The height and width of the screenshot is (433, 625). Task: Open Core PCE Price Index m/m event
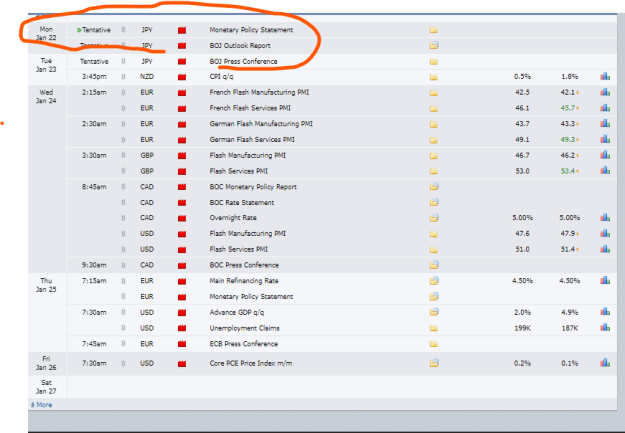251,363
